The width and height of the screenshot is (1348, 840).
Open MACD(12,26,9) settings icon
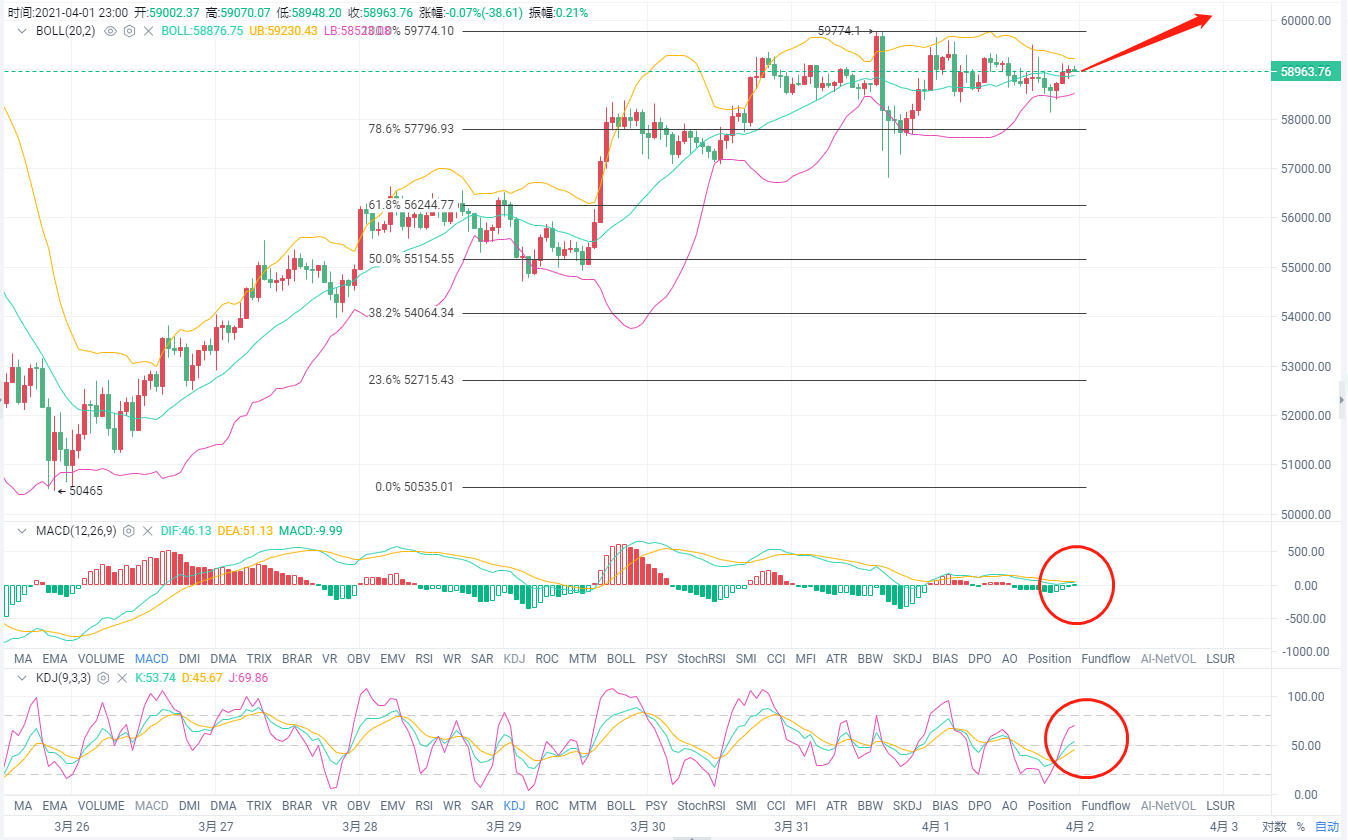[x=129, y=531]
